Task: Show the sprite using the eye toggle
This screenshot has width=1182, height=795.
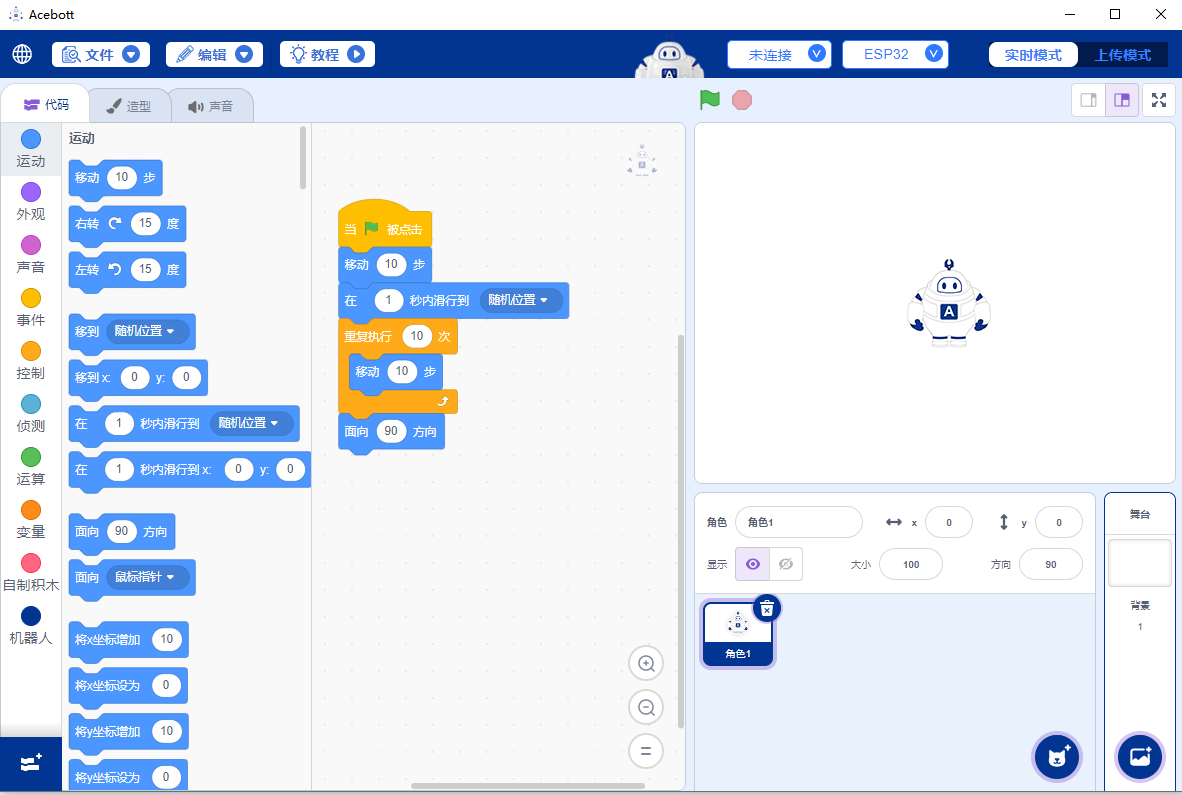Action: tap(752, 564)
